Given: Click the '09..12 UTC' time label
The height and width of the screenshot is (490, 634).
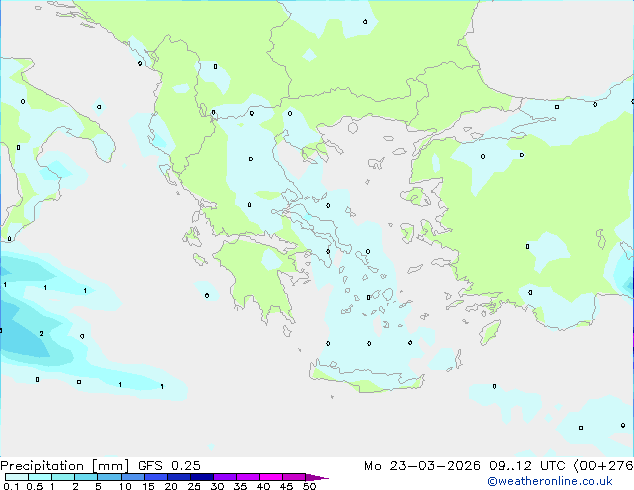Looking at the screenshot, I should coord(527,466).
